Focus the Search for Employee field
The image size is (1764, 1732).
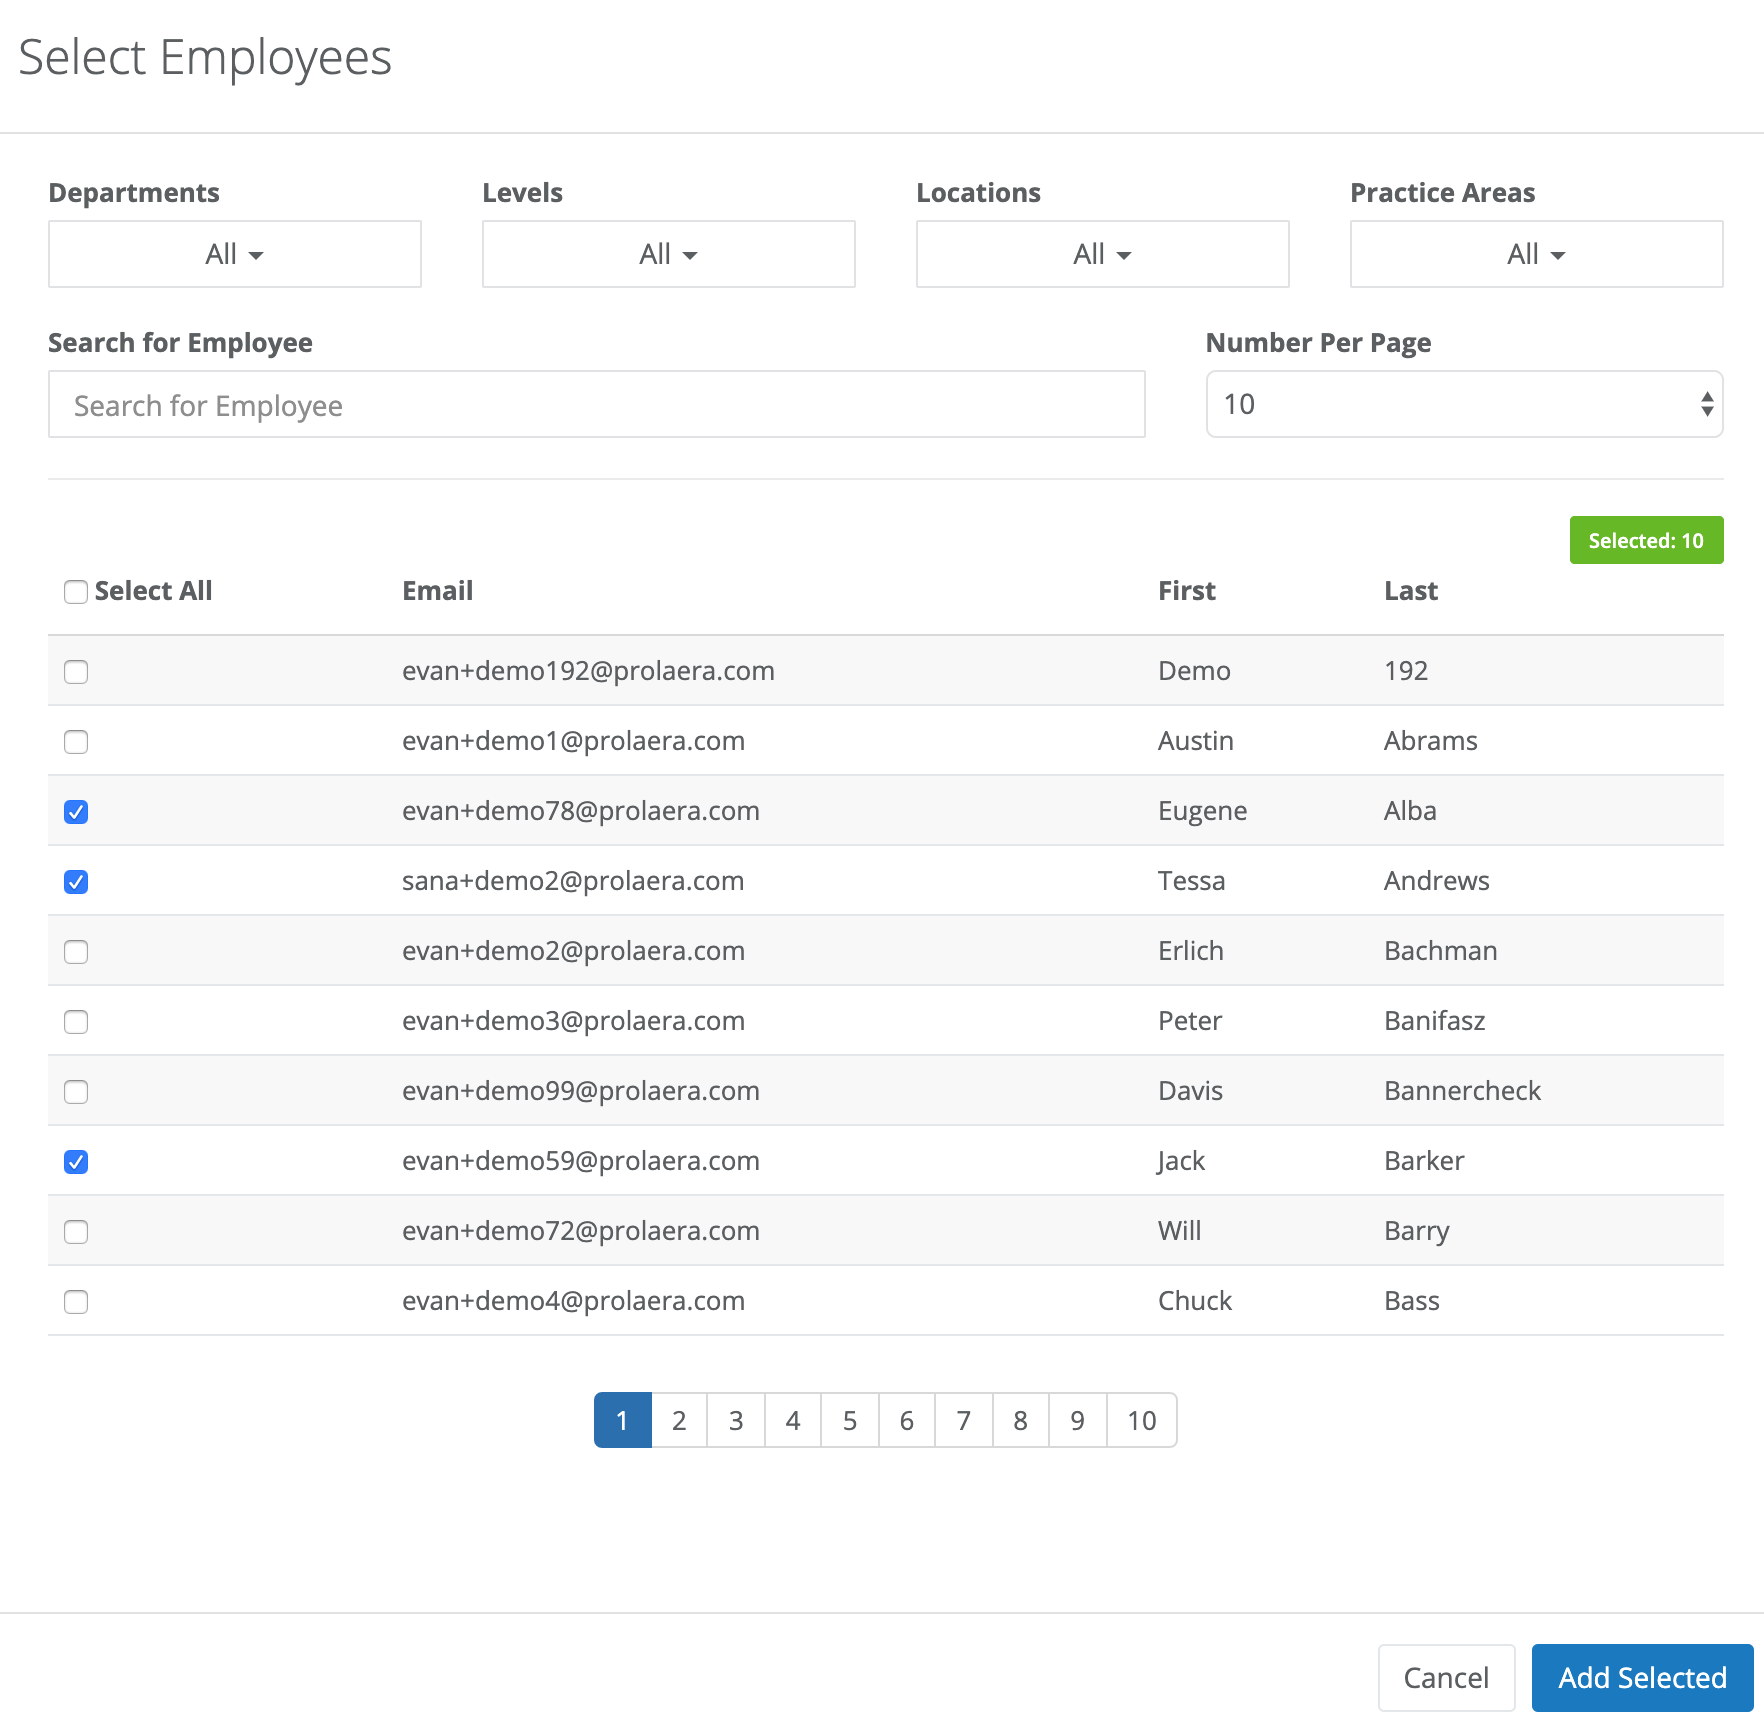point(597,404)
